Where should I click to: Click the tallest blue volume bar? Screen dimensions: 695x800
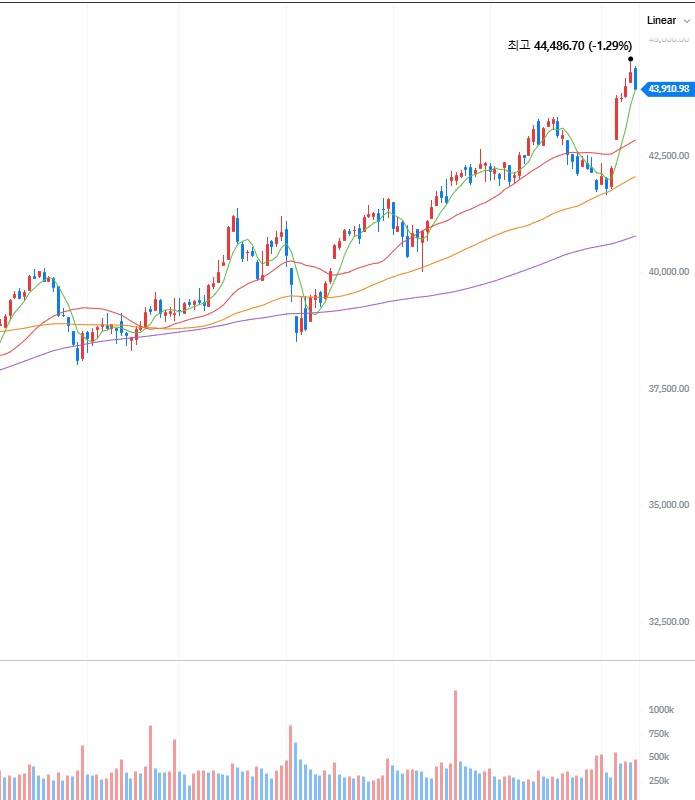pyautogui.click(x=295, y=768)
